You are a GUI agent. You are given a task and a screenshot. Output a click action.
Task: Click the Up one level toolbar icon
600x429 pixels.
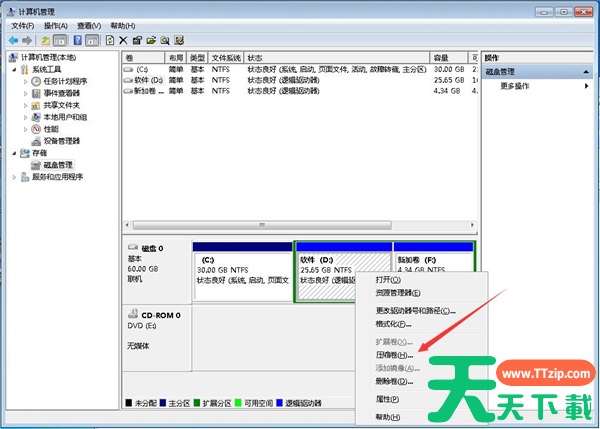coord(46,40)
